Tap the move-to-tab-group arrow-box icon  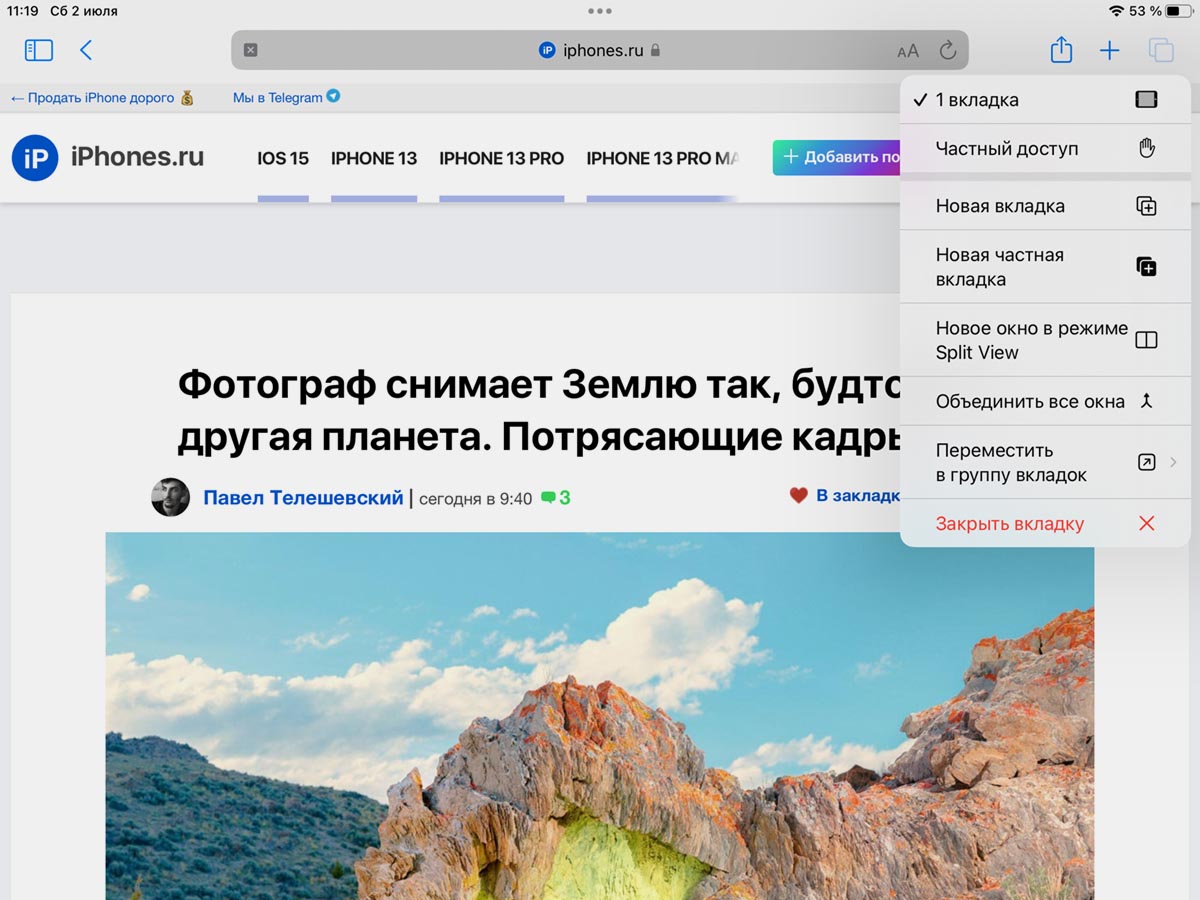click(x=1147, y=462)
